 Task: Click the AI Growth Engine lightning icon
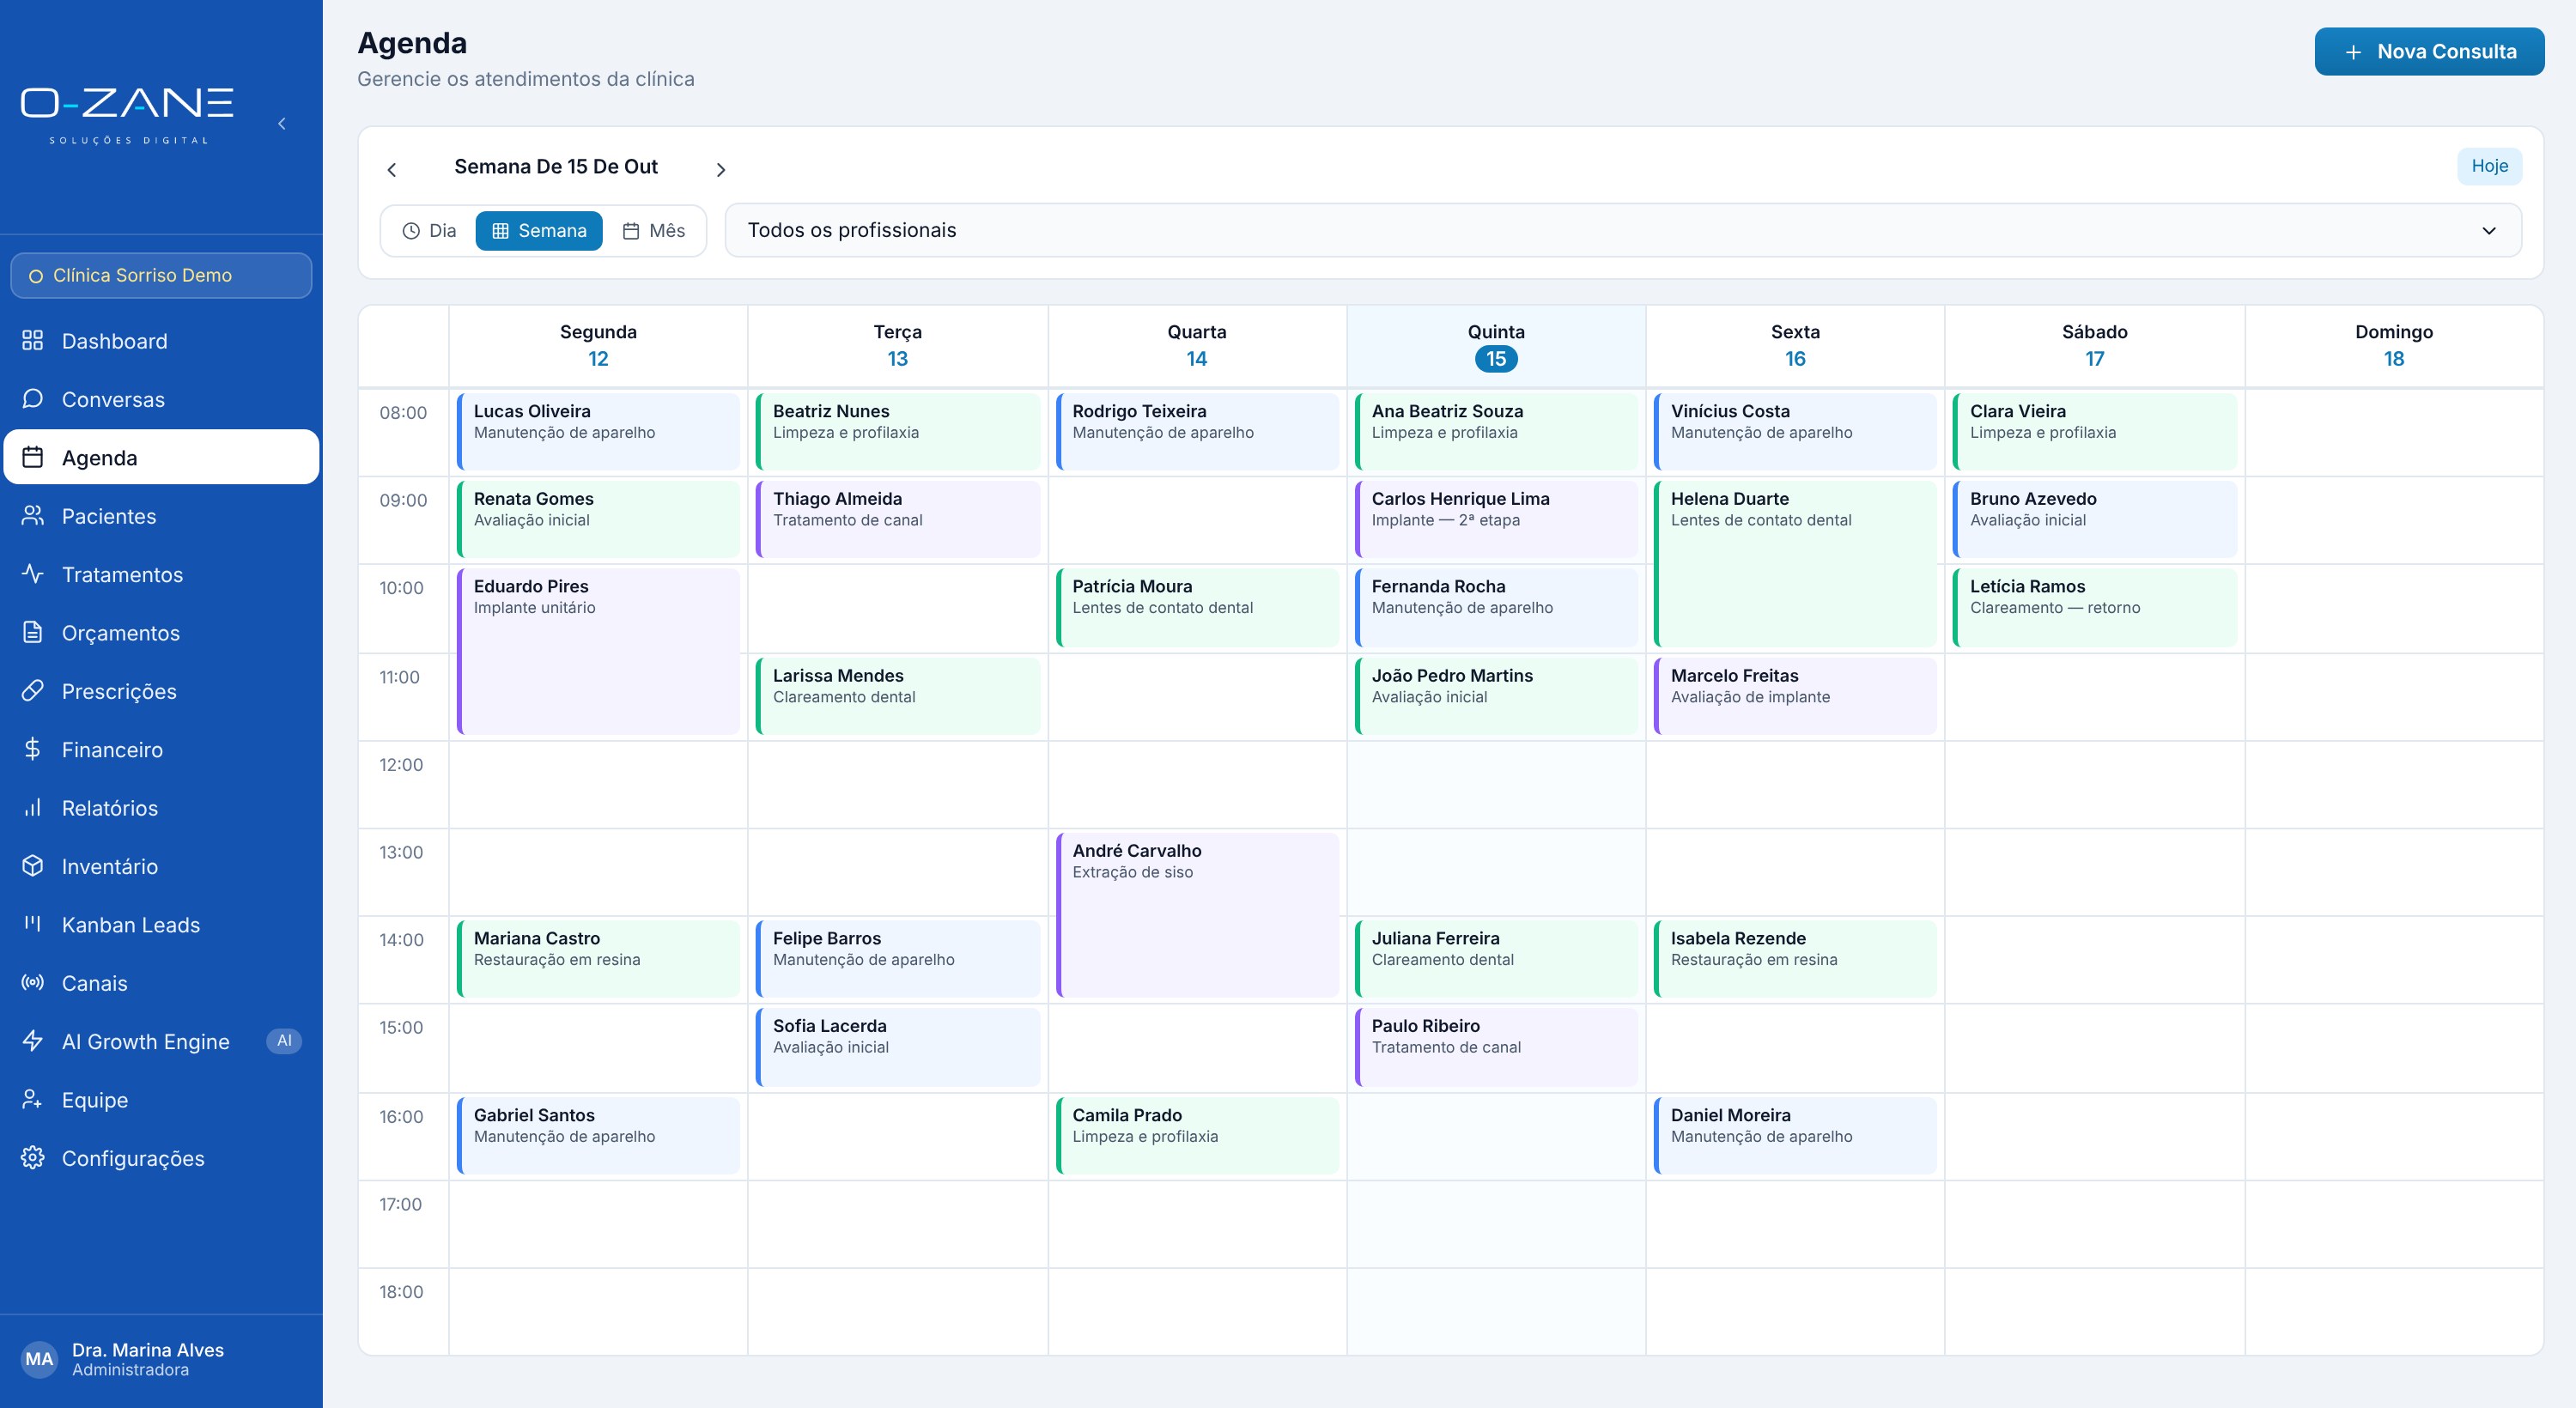(x=32, y=1041)
